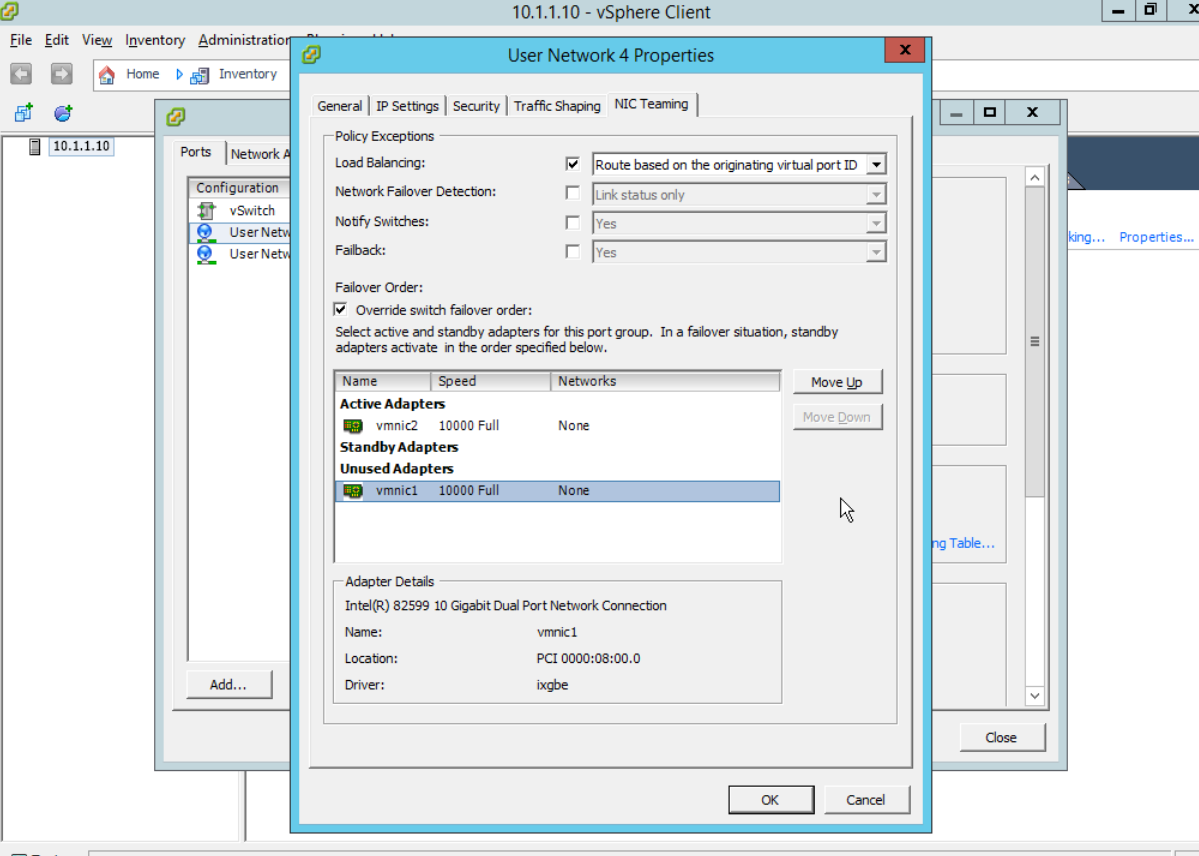Open the Administration menu
The height and width of the screenshot is (856, 1199).
pyautogui.click(x=243, y=40)
